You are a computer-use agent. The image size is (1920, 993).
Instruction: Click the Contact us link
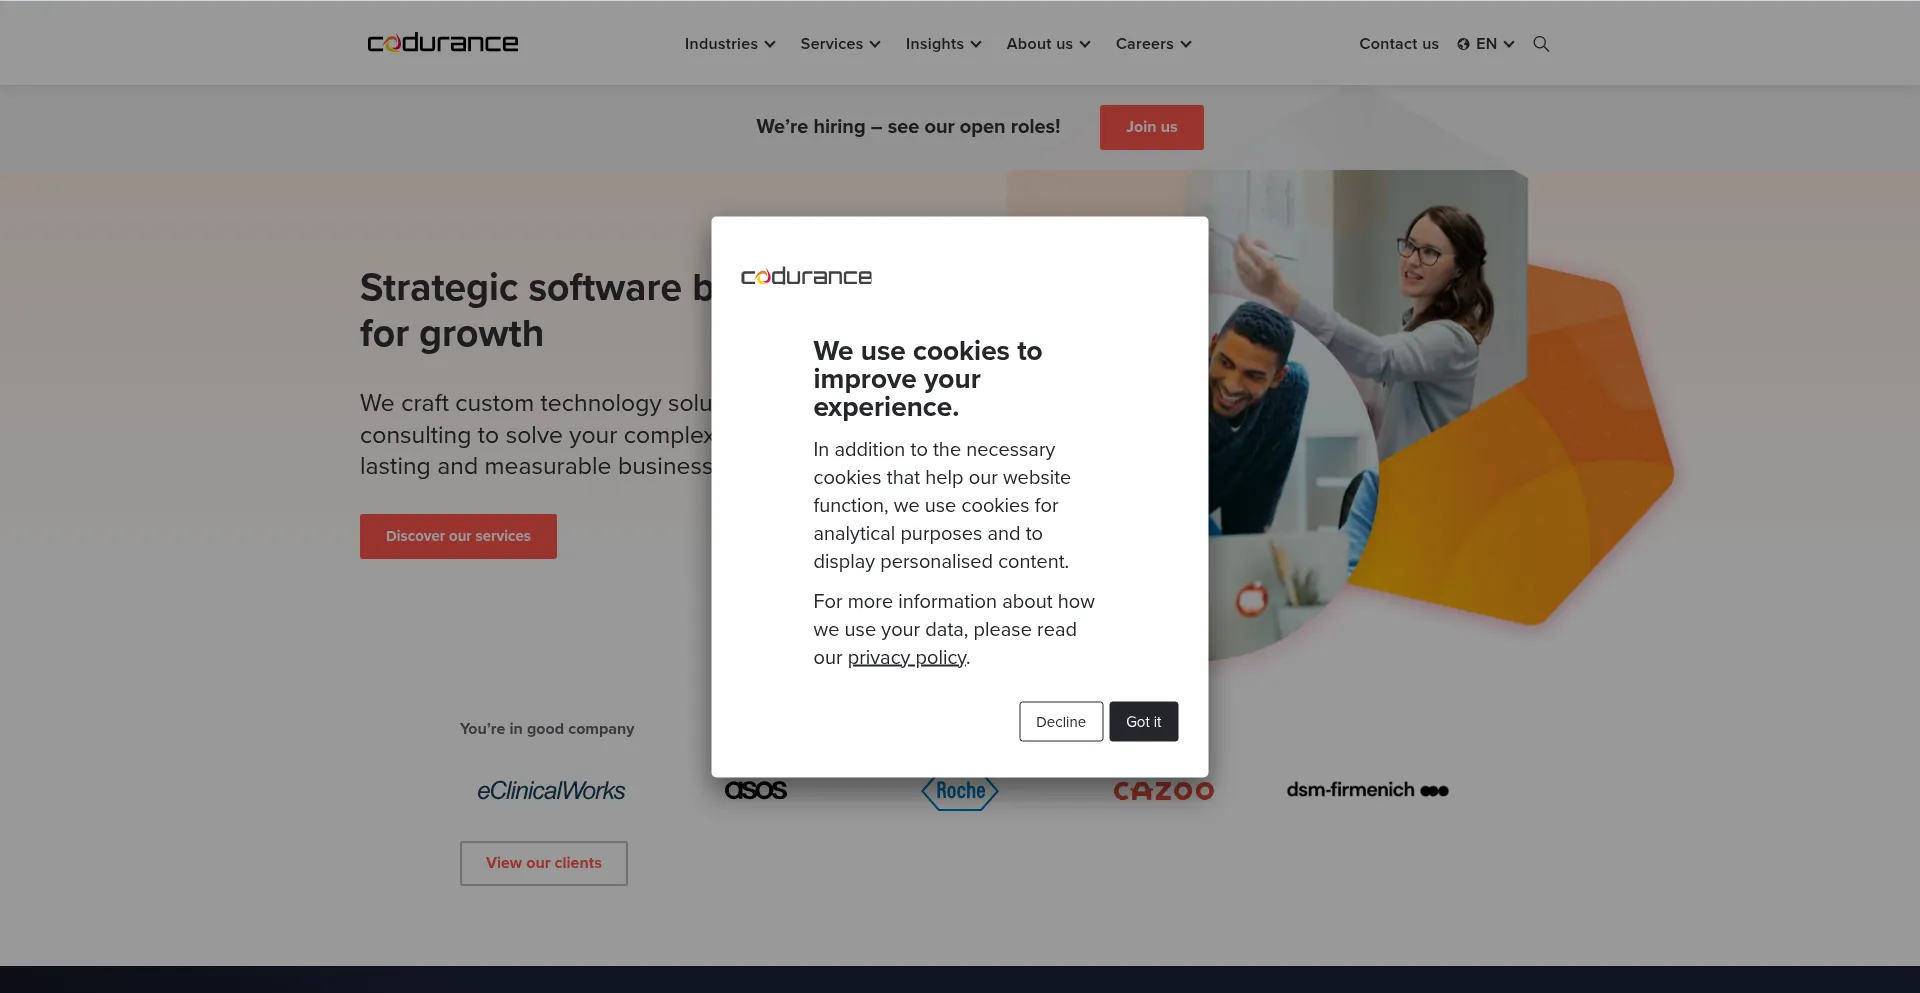(1399, 44)
